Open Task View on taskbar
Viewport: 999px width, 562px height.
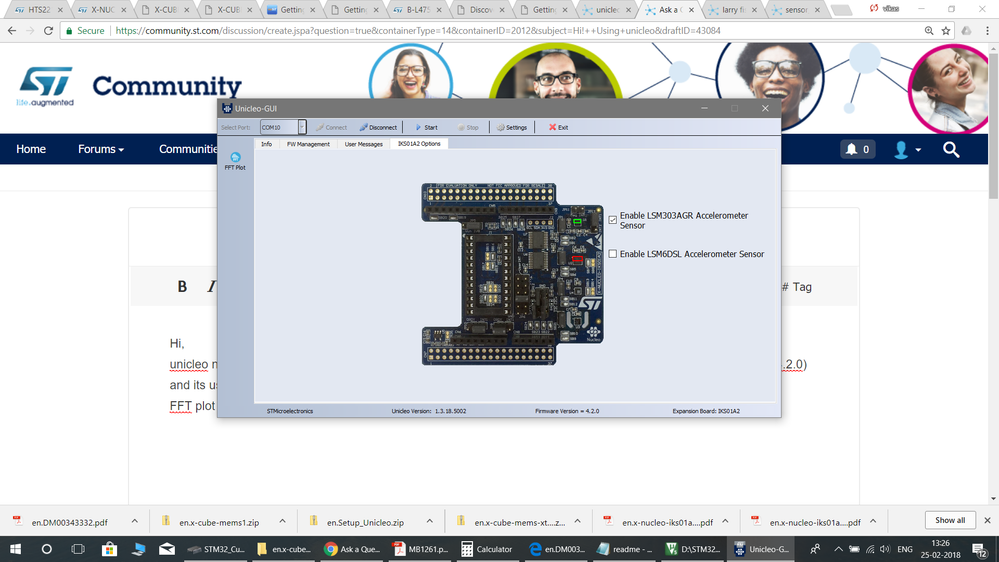[78, 549]
